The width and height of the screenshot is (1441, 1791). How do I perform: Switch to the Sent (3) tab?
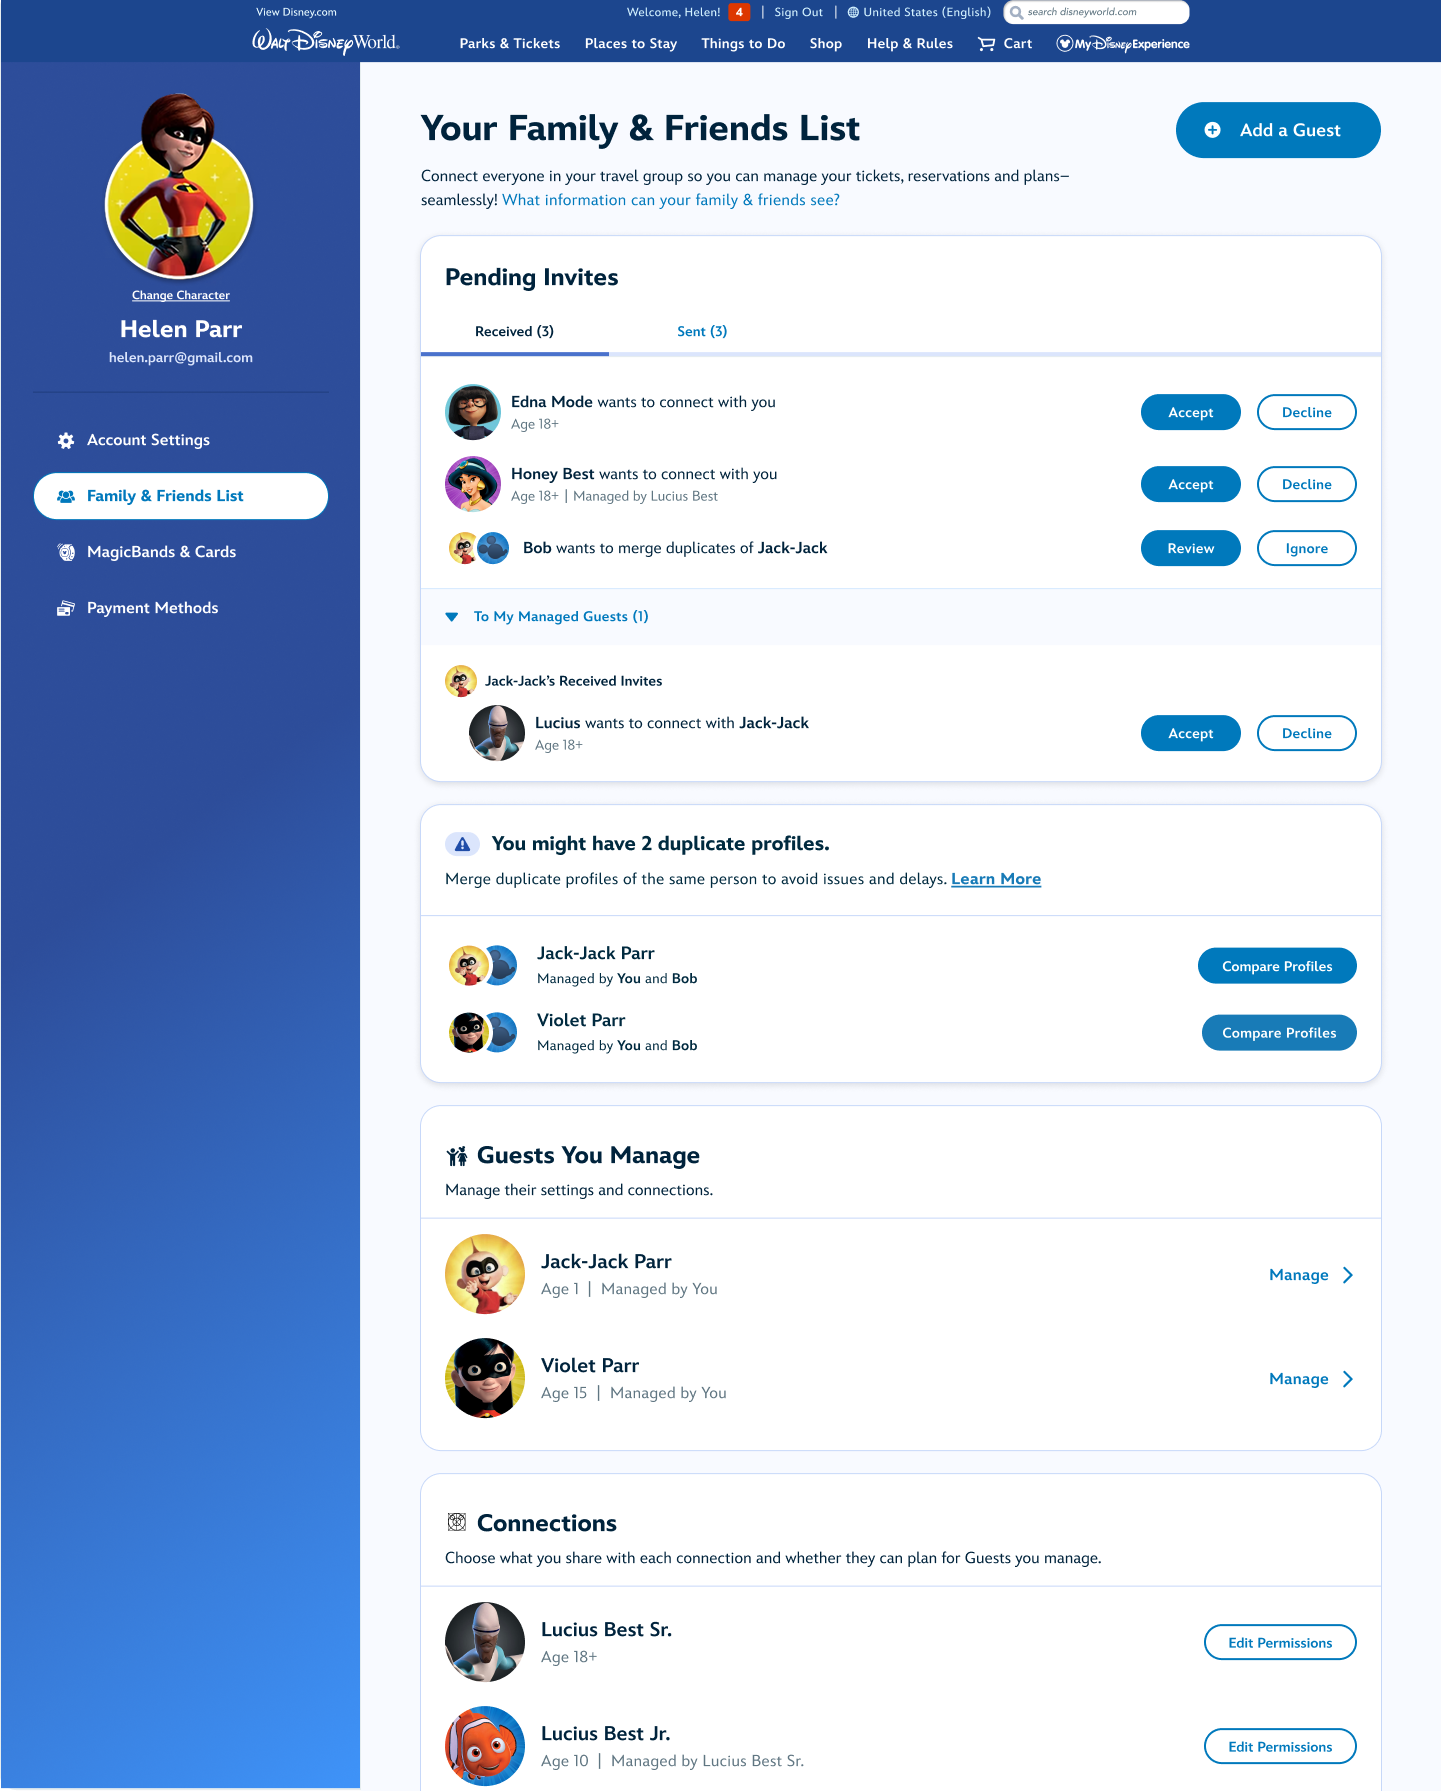pos(702,331)
